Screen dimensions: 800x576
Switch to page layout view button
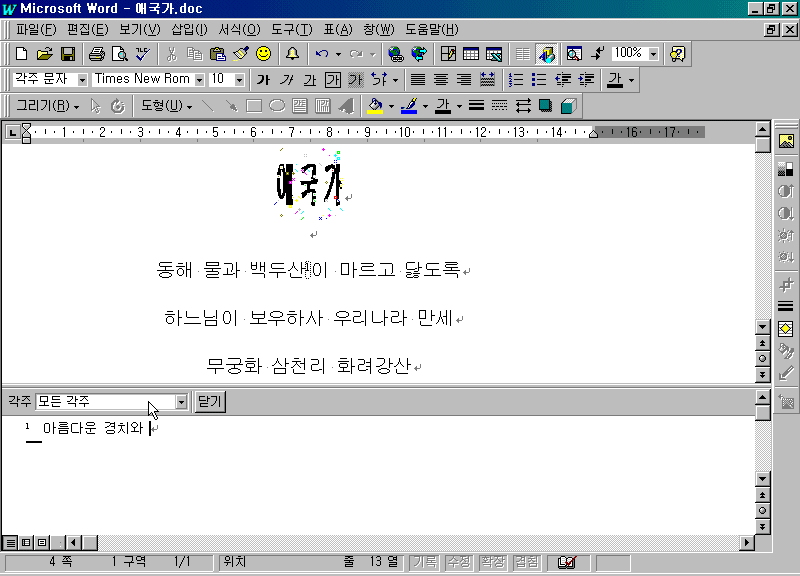(42, 542)
